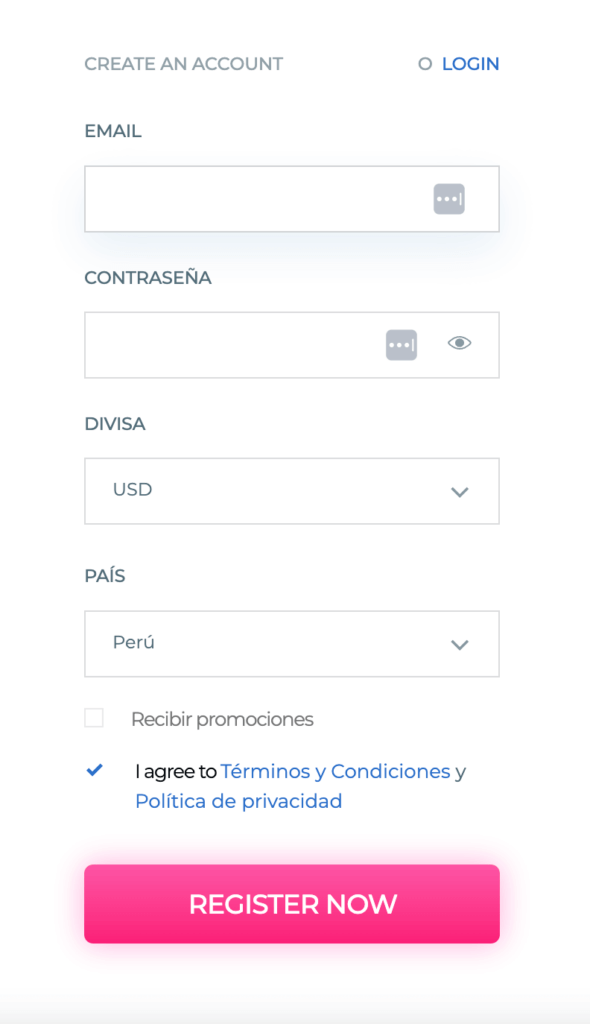This screenshot has height=1024, width=590.
Task: Focus the Email input field
Action: (x=292, y=199)
